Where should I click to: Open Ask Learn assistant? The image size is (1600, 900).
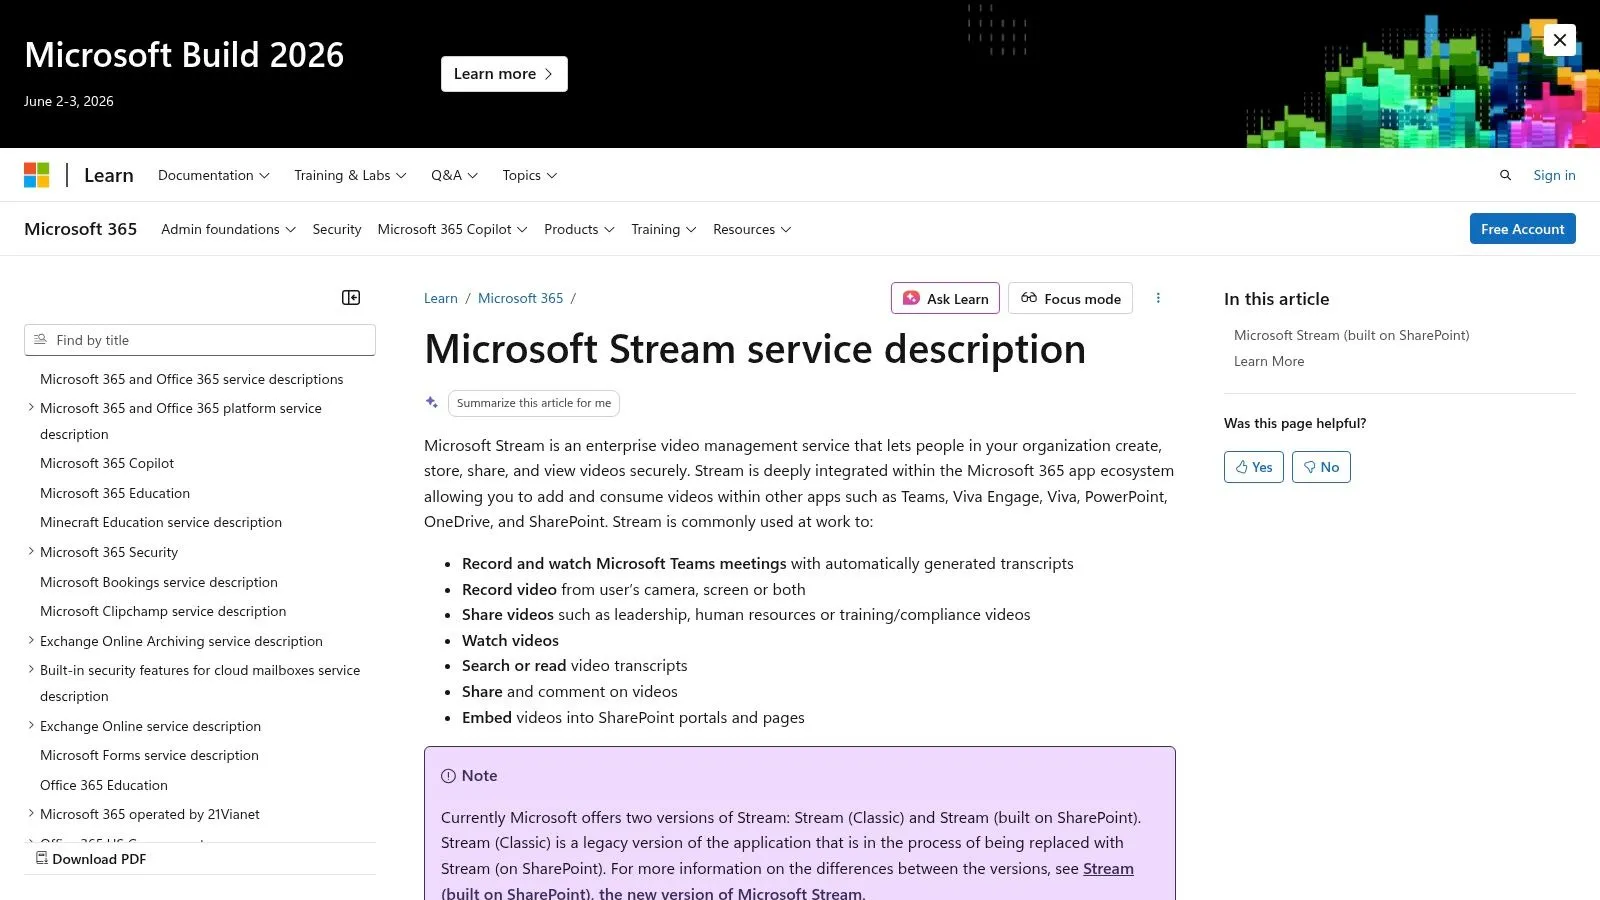(x=945, y=298)
